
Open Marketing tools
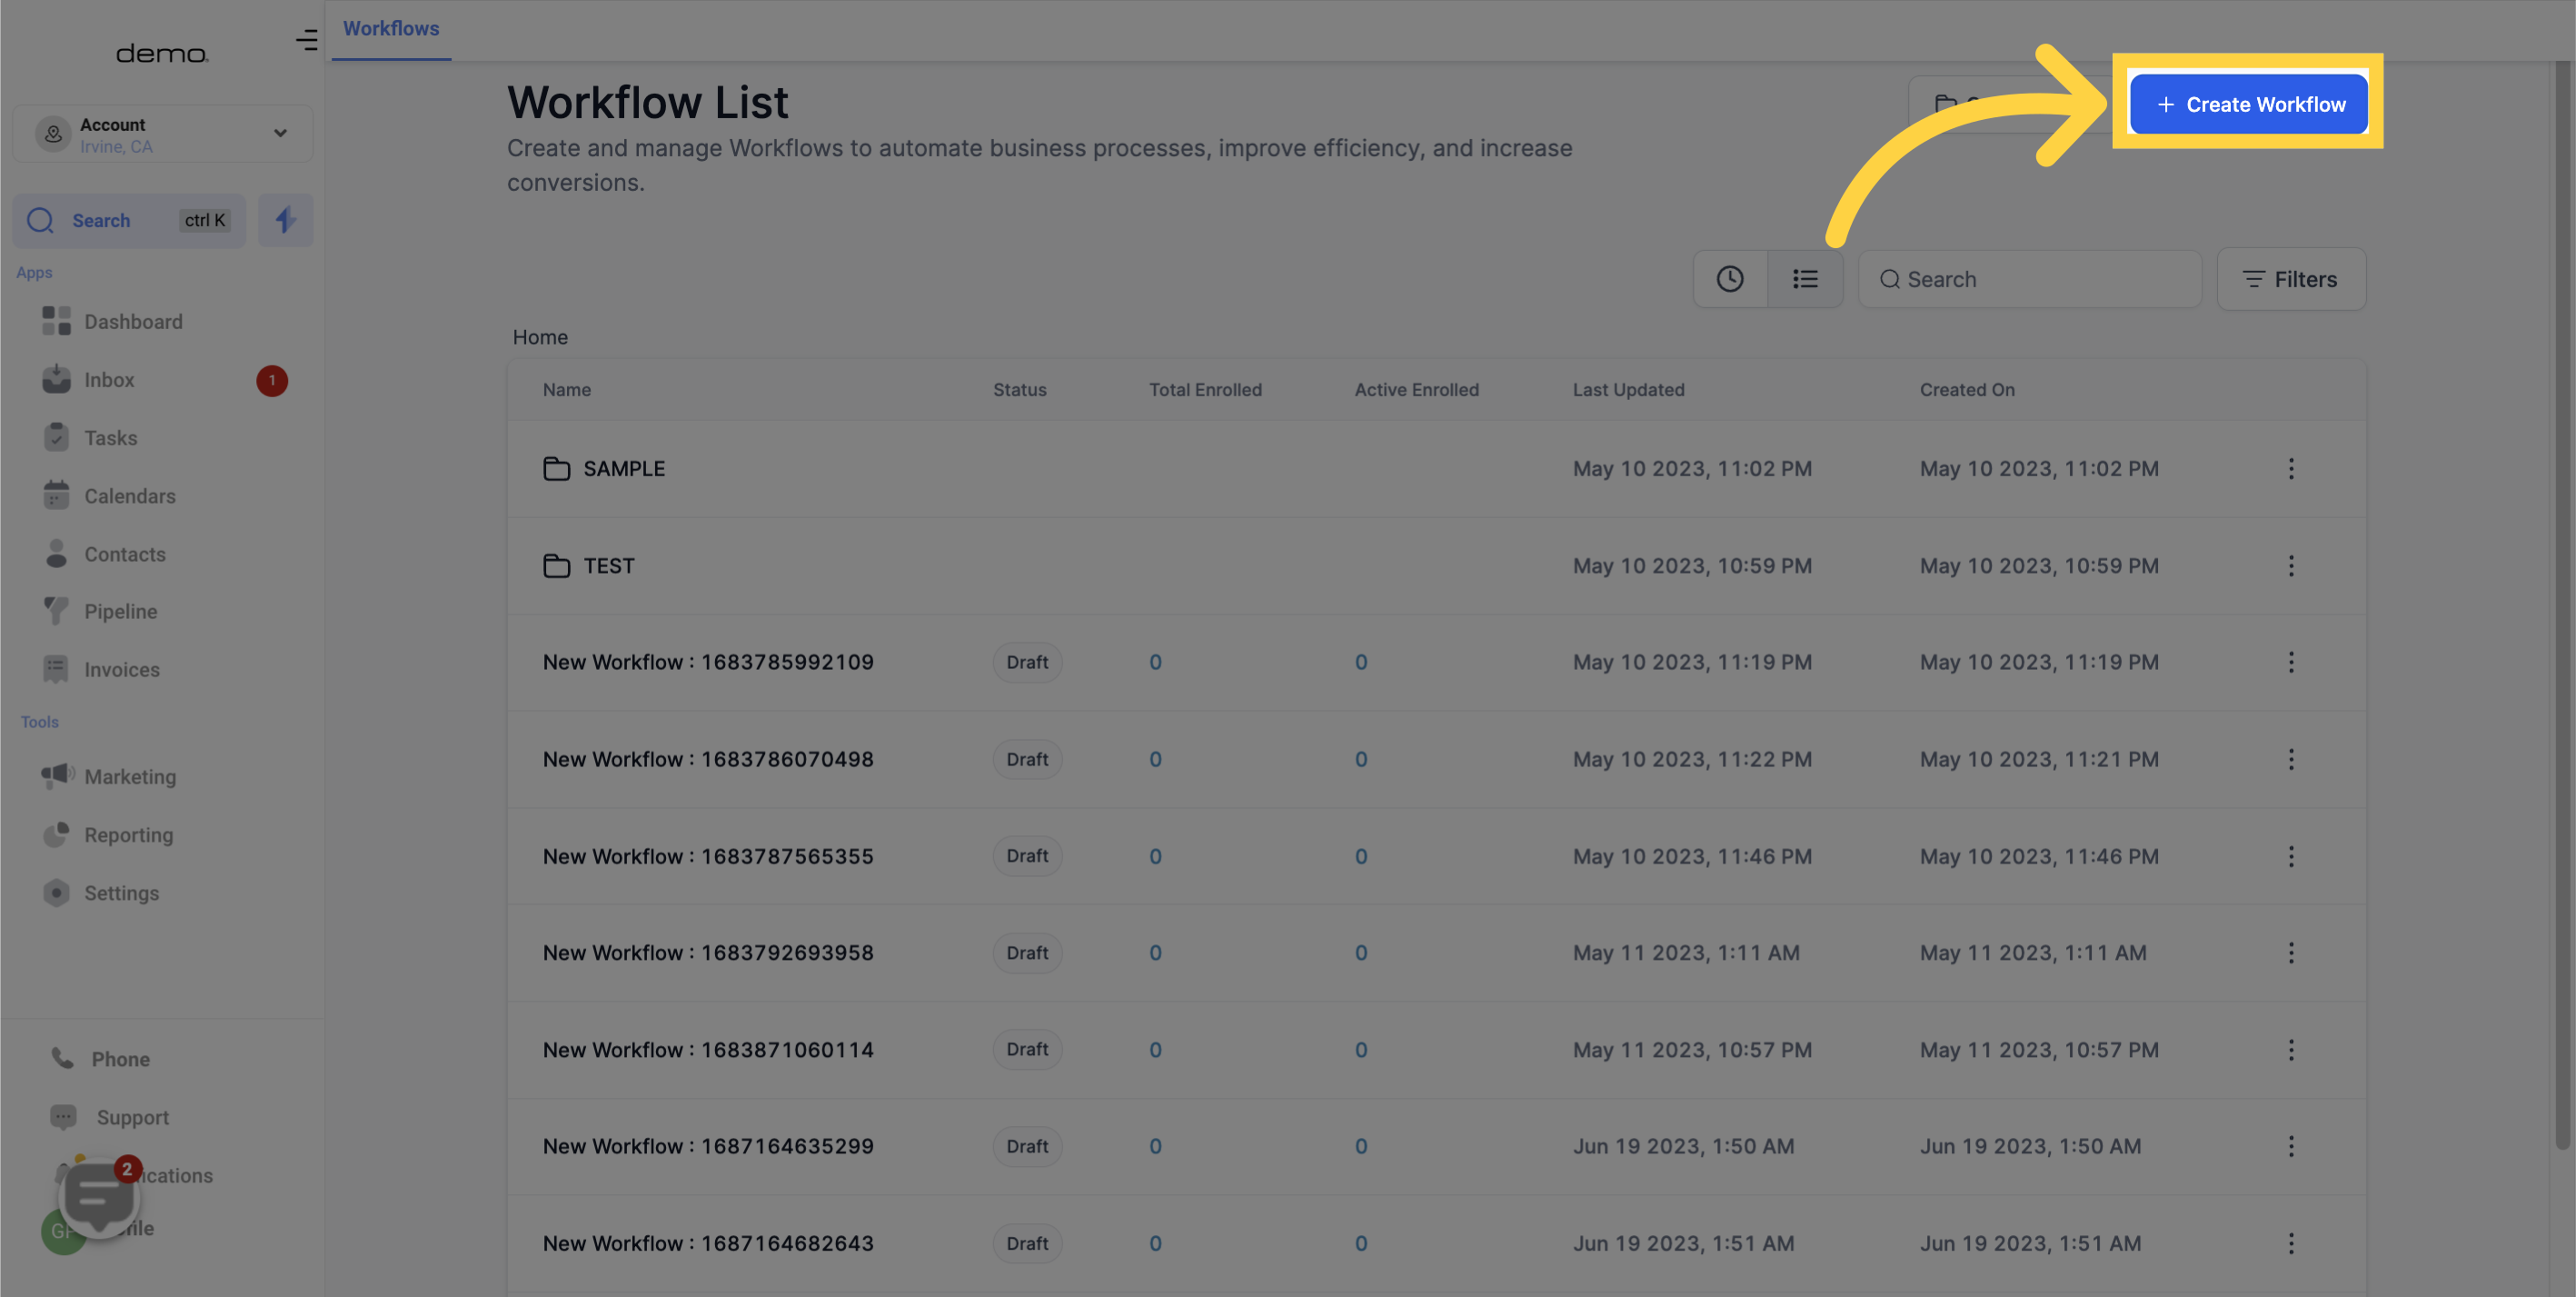point(109,776)
